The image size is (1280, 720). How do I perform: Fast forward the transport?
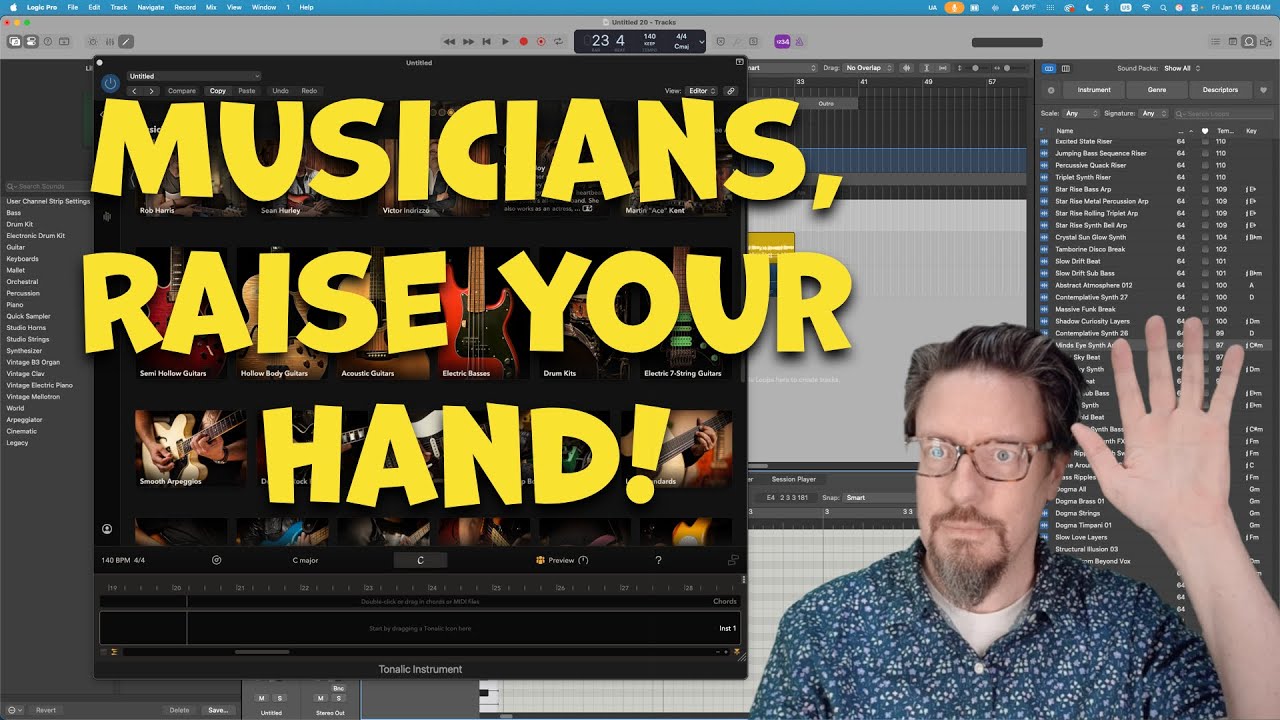pyautogui.click(x=468, y=41)
